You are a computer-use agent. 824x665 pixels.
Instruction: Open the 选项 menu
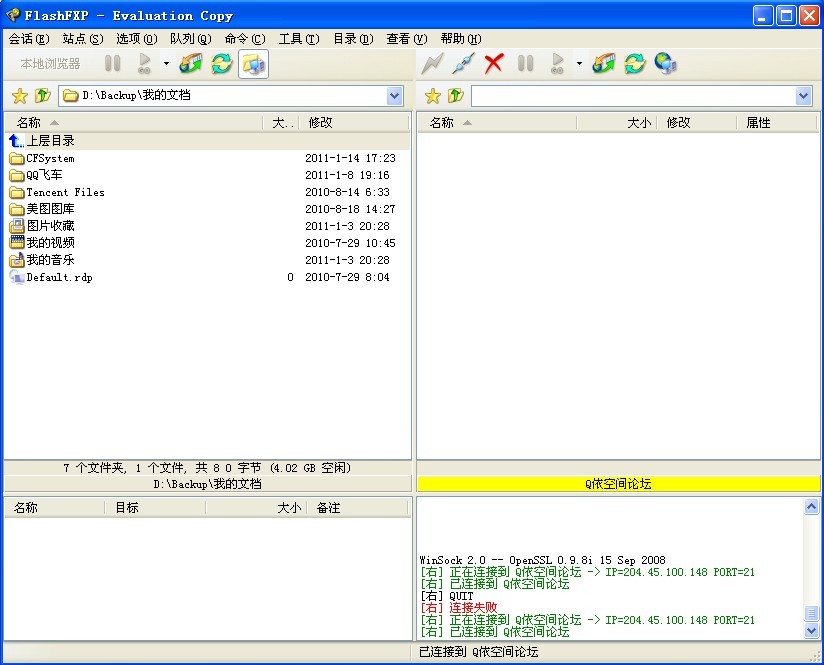(x=137, y=39)
